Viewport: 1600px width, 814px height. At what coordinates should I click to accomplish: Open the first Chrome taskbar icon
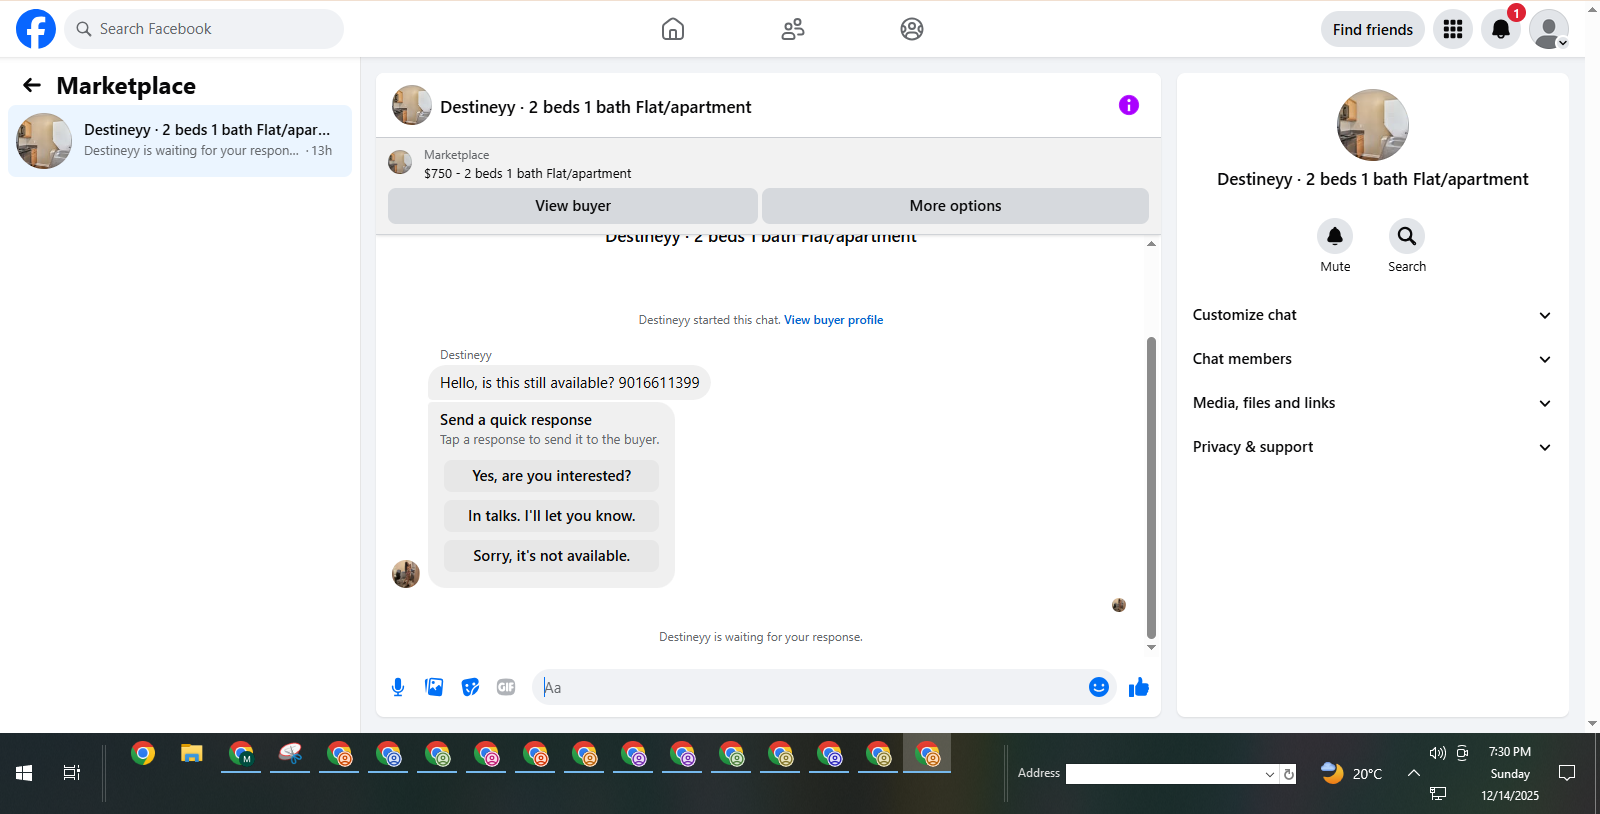click(143, 754)
